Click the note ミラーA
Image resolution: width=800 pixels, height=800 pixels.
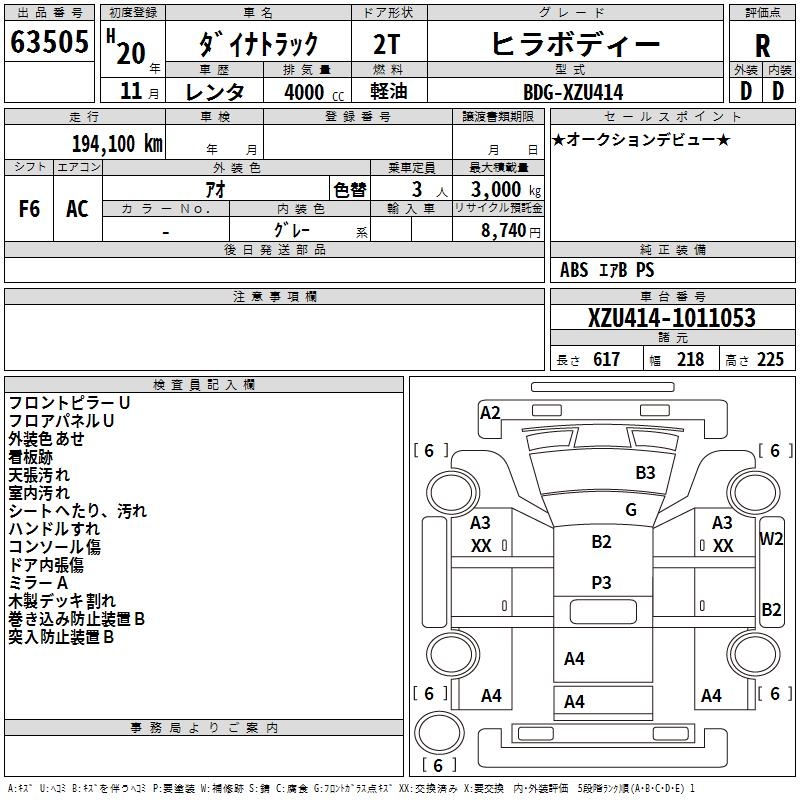[x=38, y=583]
